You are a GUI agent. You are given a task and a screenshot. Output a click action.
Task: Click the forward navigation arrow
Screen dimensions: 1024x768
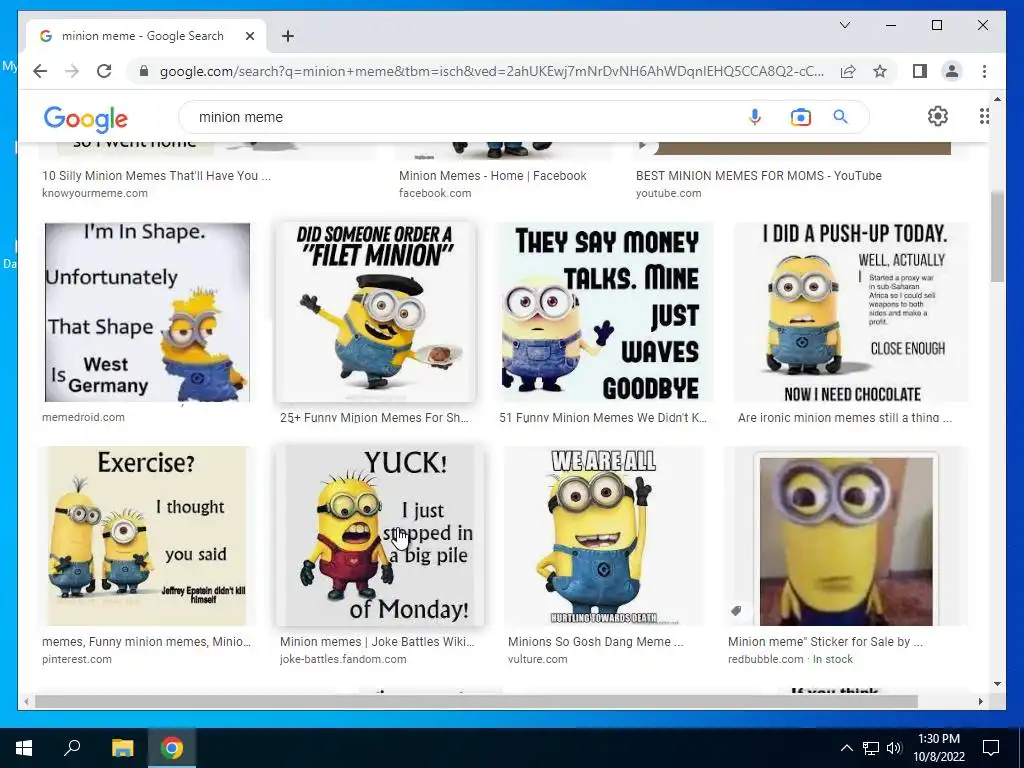(72, 71)
